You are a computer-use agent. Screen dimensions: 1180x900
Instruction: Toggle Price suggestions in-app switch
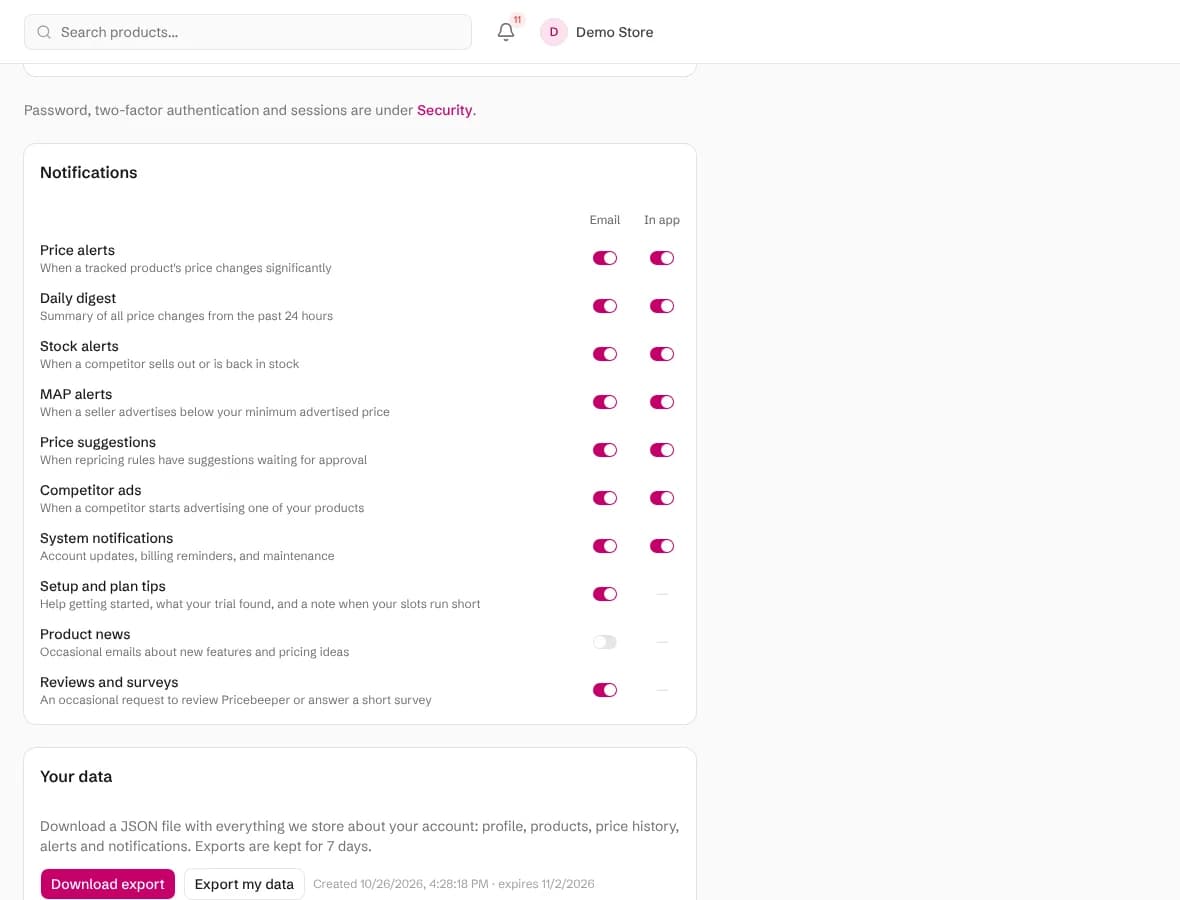coord(661,450)
